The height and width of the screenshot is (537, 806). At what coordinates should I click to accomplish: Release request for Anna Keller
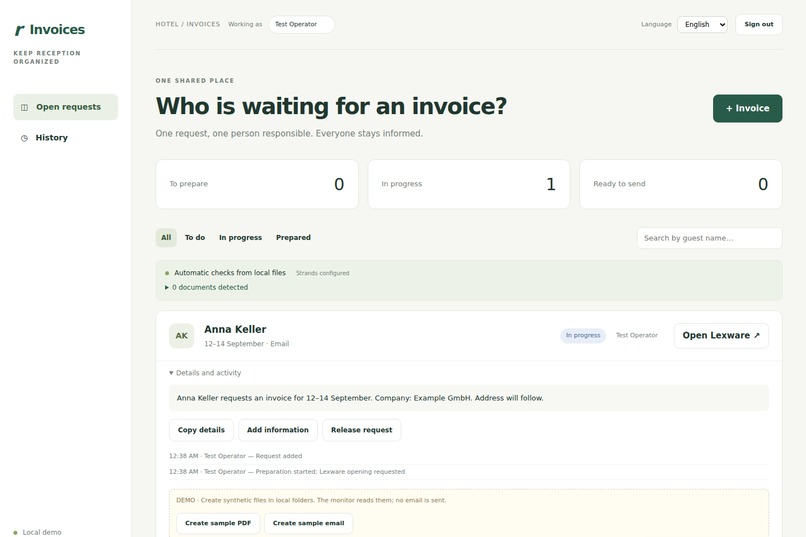(361, 430)
